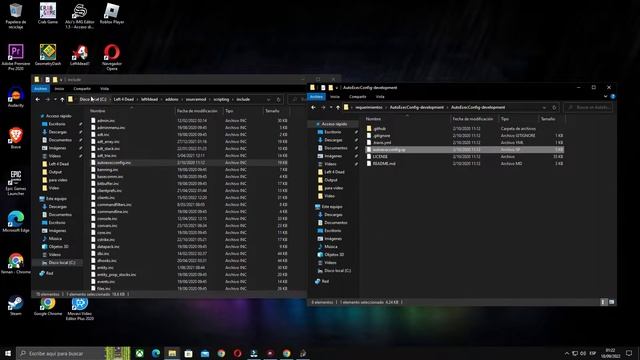Select README.md file in right window
640x360 pixels.
coord(464,164)
